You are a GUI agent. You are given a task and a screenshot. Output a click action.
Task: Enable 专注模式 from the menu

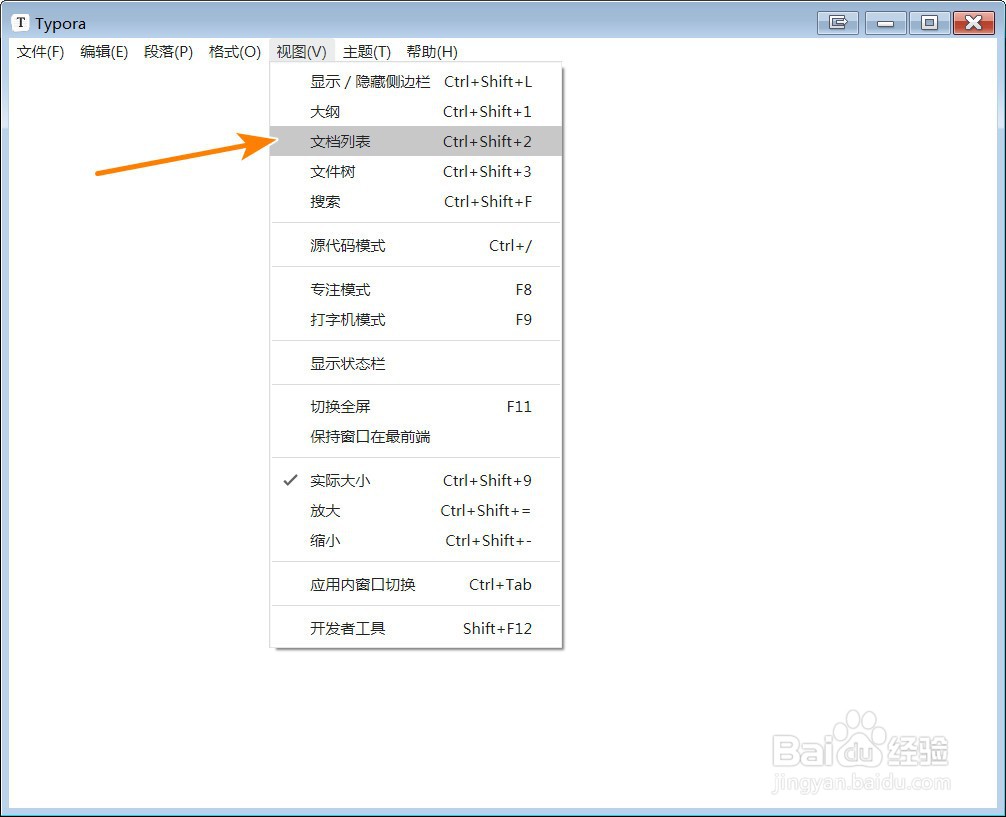point(416,289)
